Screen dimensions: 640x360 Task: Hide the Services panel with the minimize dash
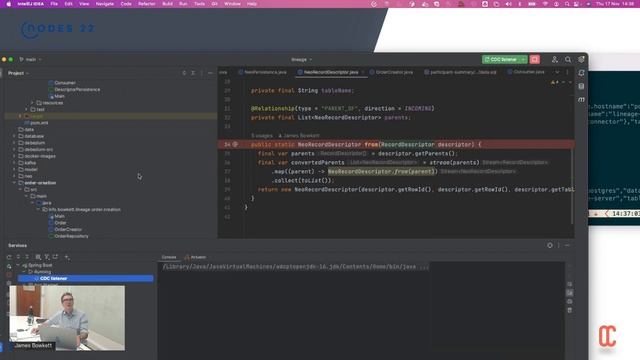(x=567, y=245)
